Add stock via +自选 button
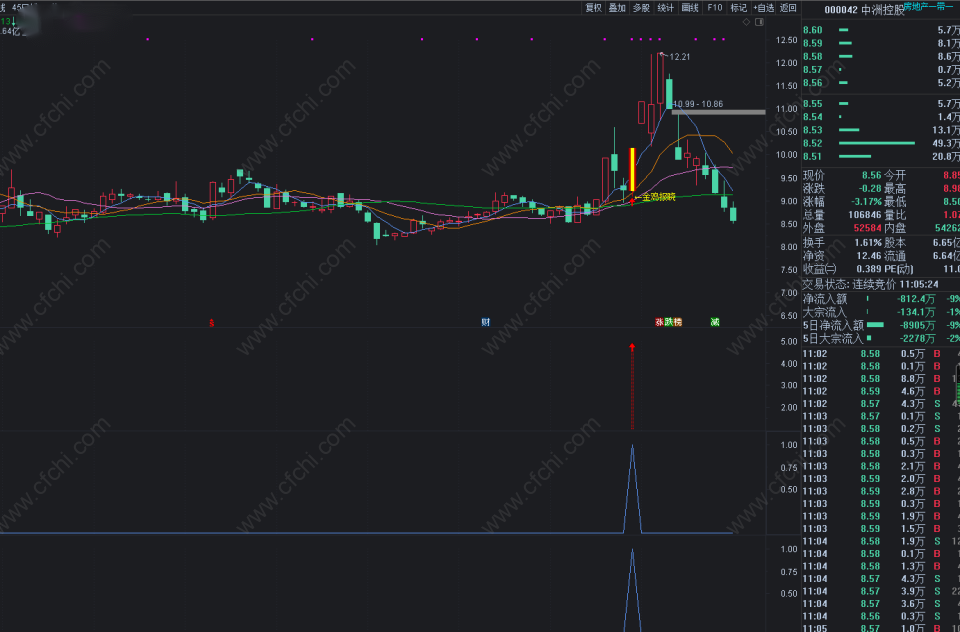The width and height of the screenshot is (960, 632). 763,8
